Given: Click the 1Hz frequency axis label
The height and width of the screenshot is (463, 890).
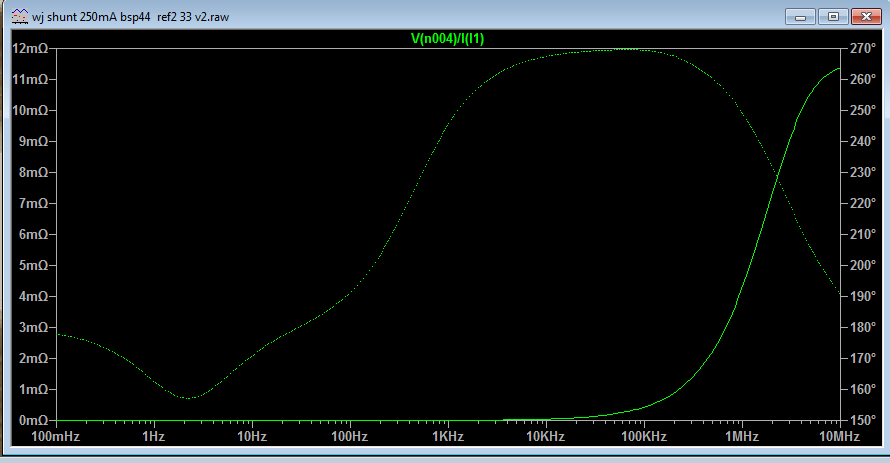Looking at the screenshot, I should click(x=154, y=436).
